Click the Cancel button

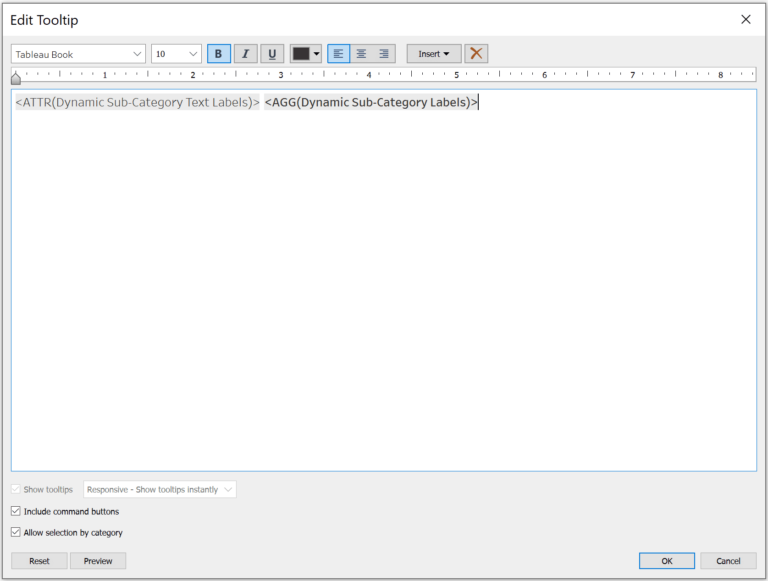pyautogui.click(x=728, y=561)
